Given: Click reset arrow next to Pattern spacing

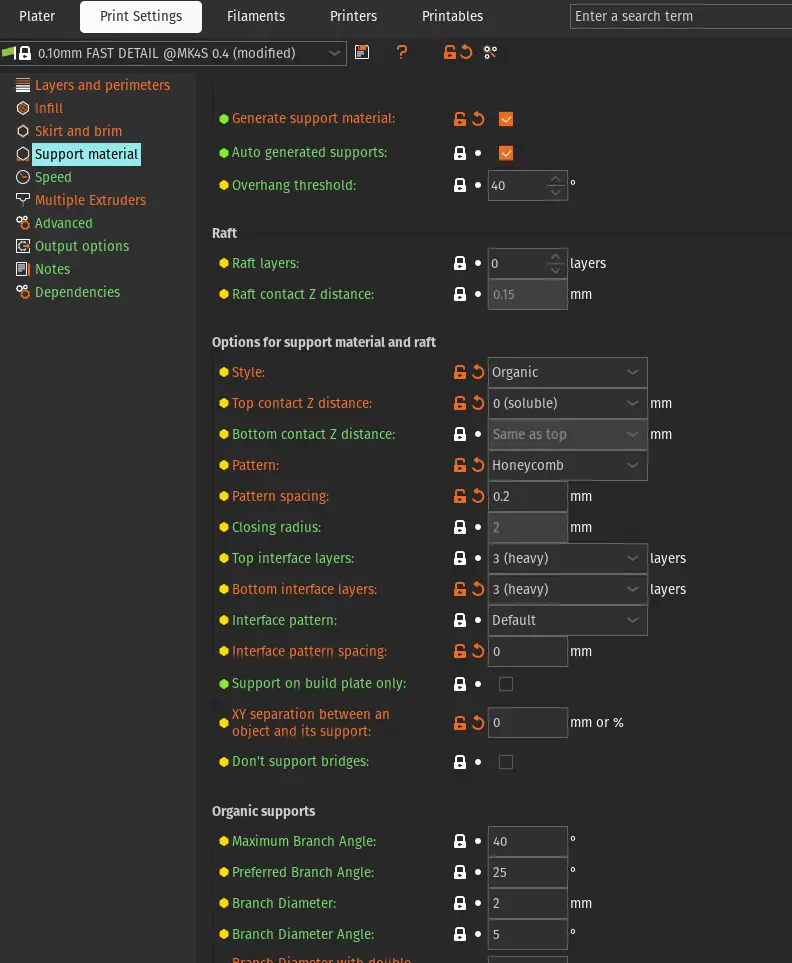Looking at the screenshot, I should click(478, 496).
